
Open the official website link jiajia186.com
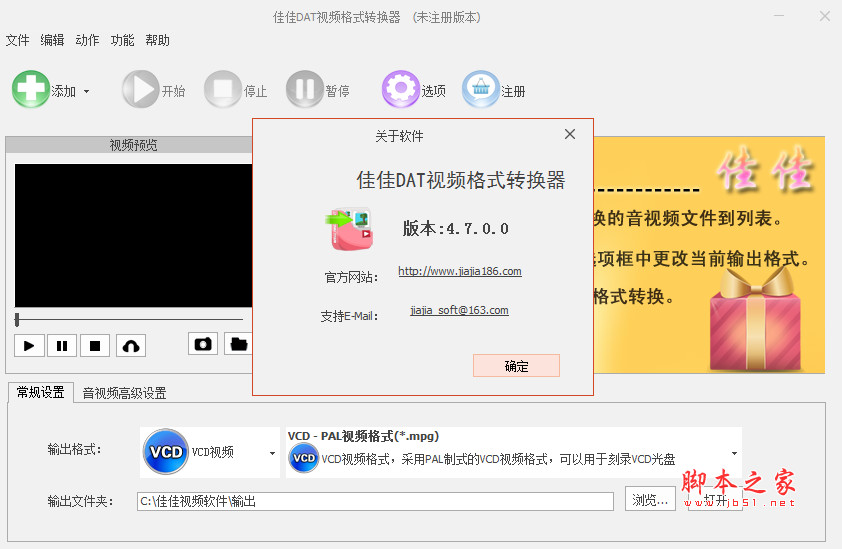point(460,271)
